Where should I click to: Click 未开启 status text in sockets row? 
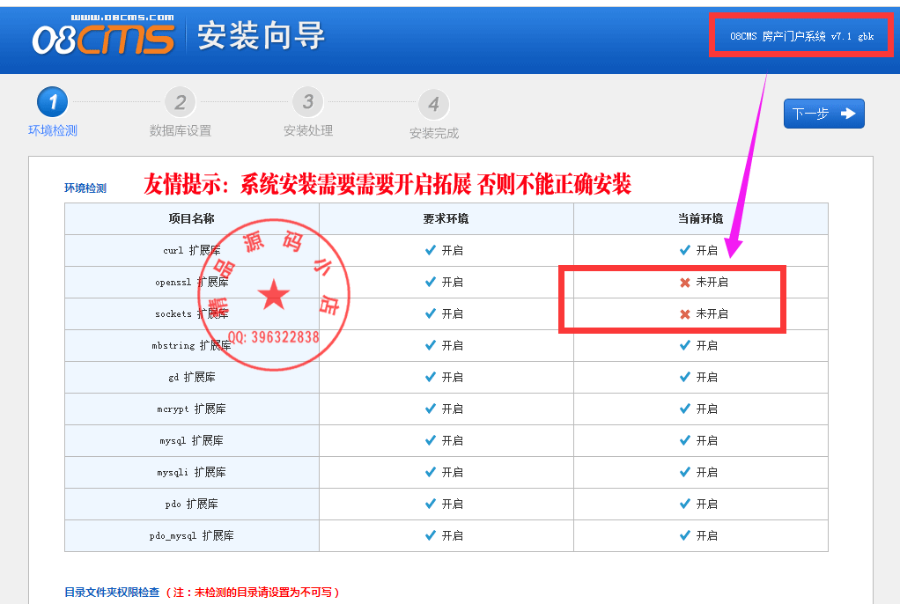pos(712,313)
